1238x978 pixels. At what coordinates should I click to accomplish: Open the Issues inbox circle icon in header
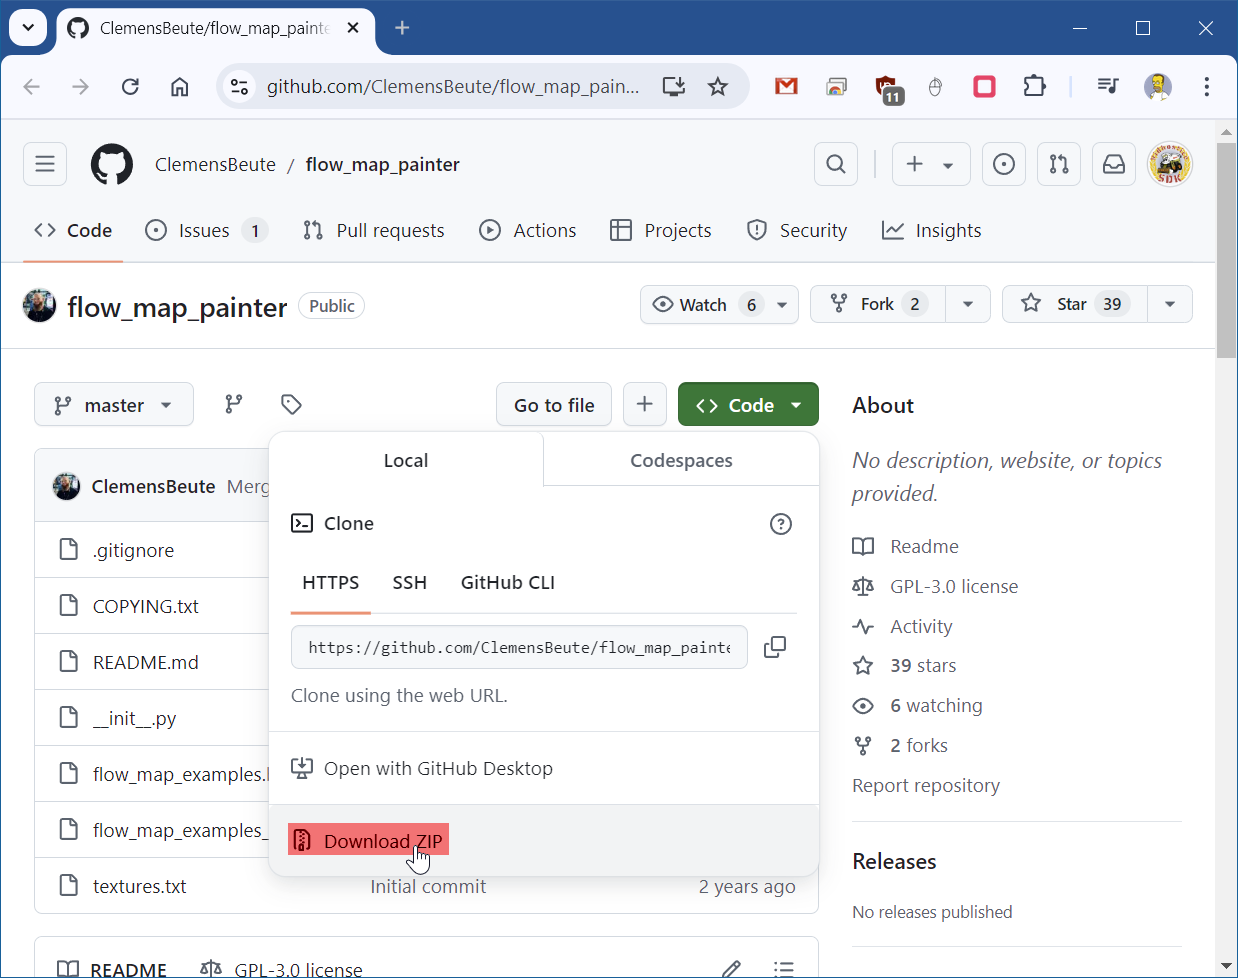[1004, 164]
